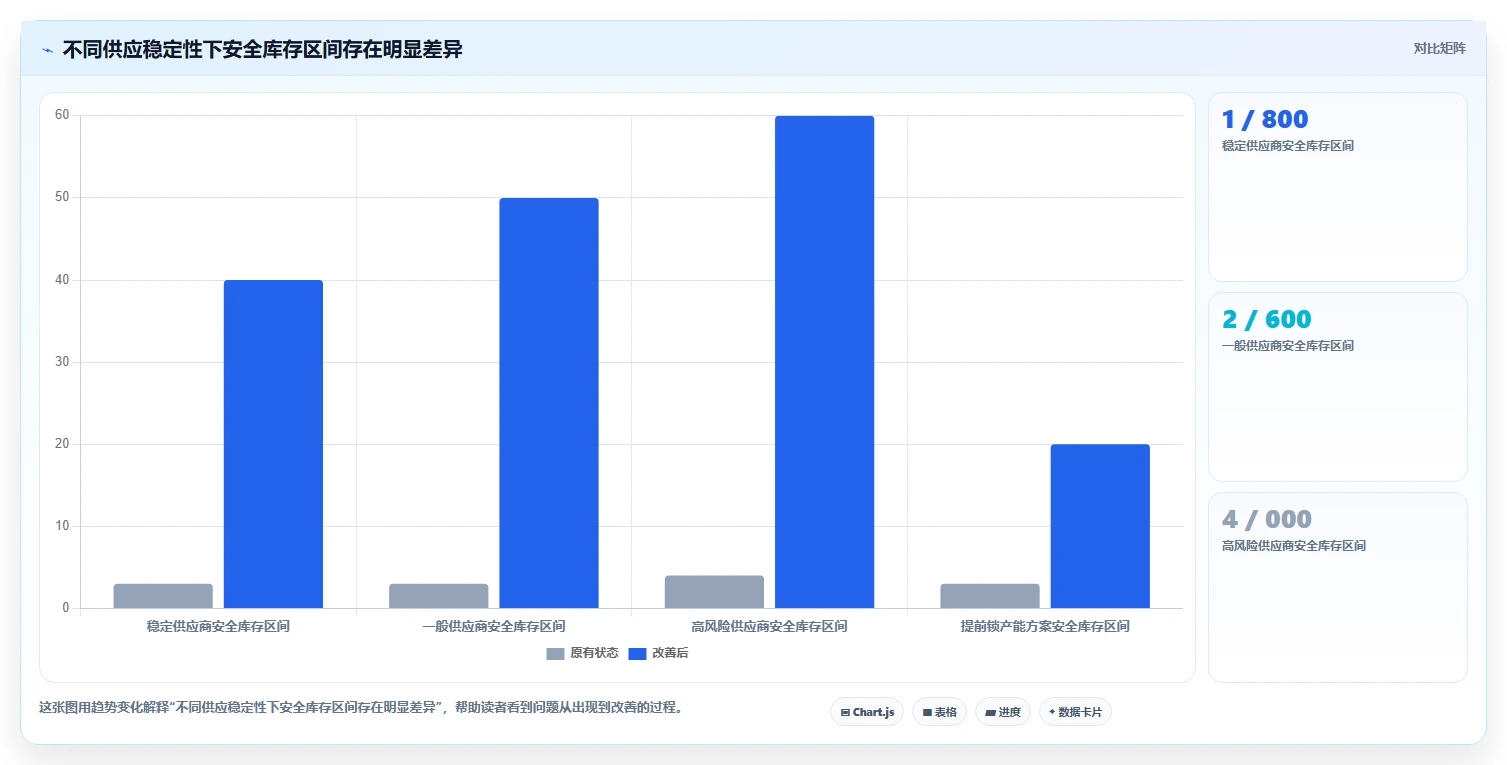Select the 数据卡片 tag
1507x765 pixels.
coord(1075,712)
